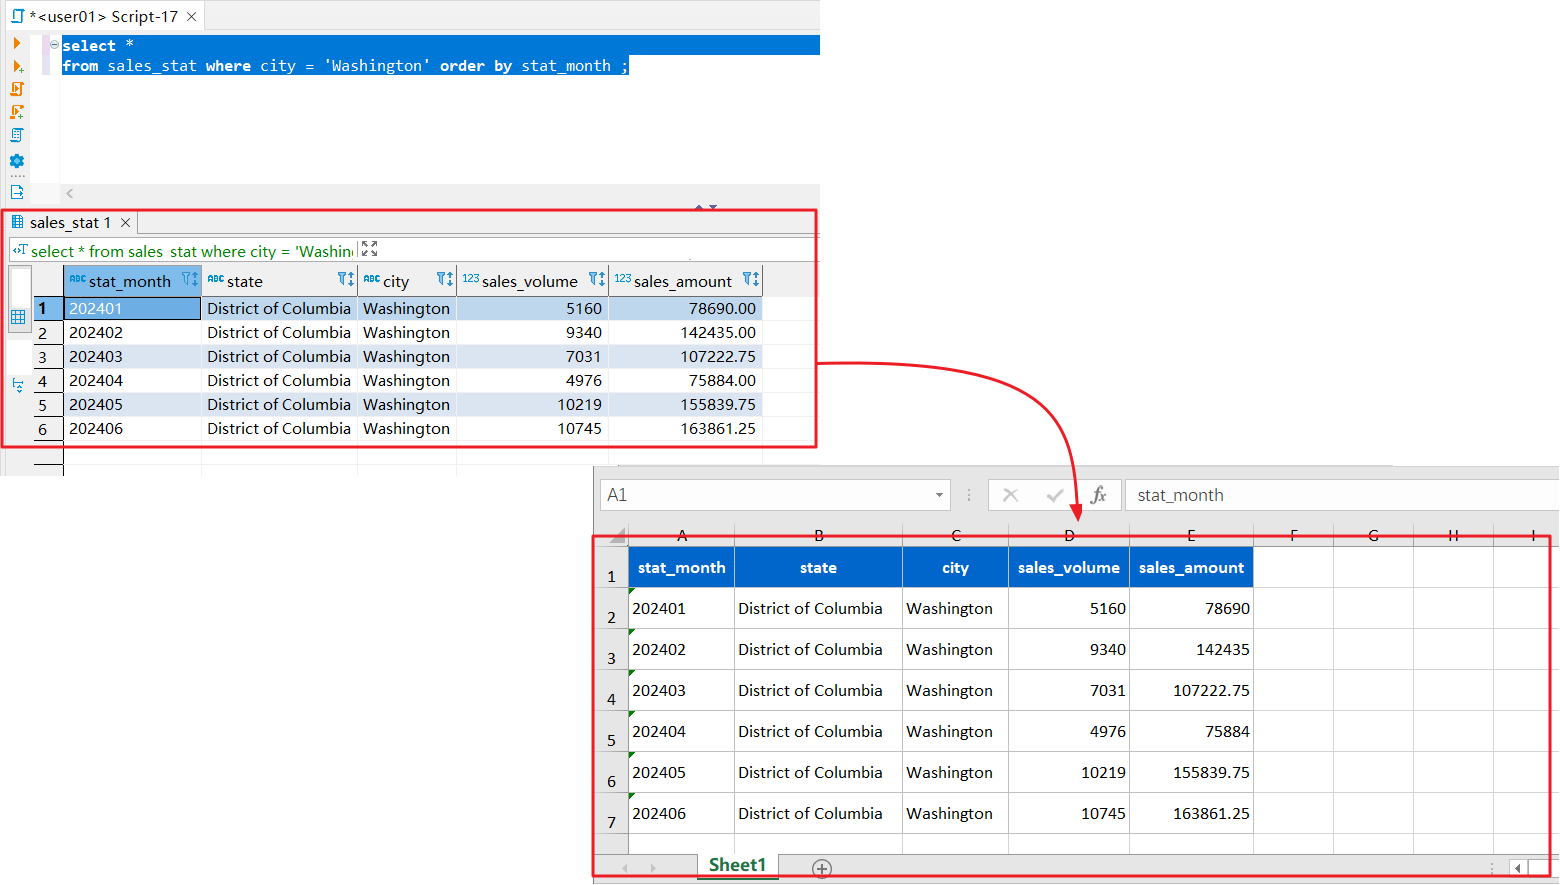Execute SQL statement in new tab

point(17,66)
